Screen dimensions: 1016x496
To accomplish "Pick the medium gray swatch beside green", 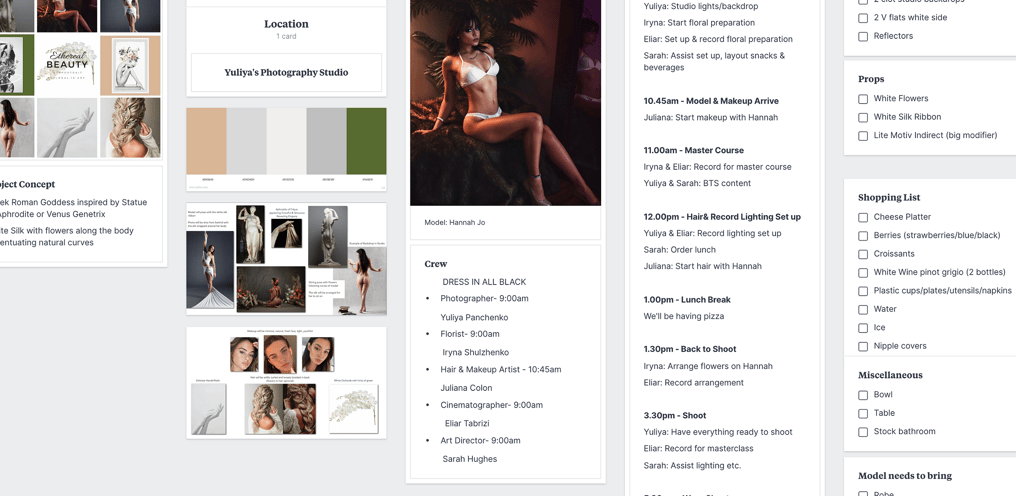I will tap(326, 141).
